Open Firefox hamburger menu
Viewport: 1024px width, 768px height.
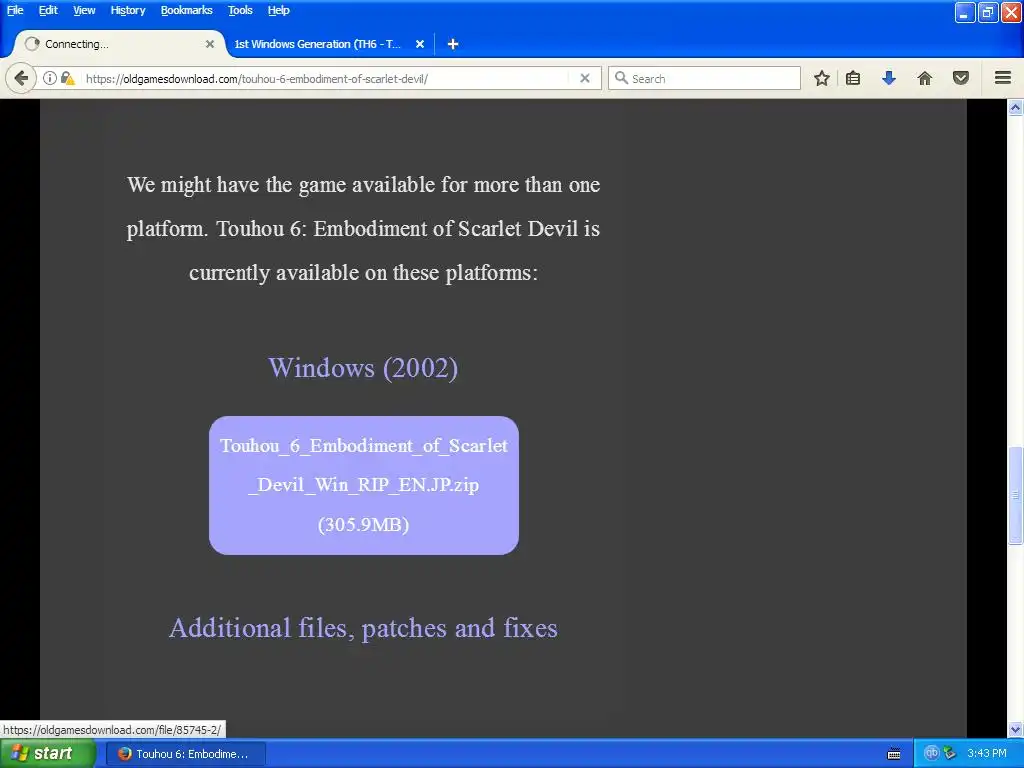point(1003,78)
